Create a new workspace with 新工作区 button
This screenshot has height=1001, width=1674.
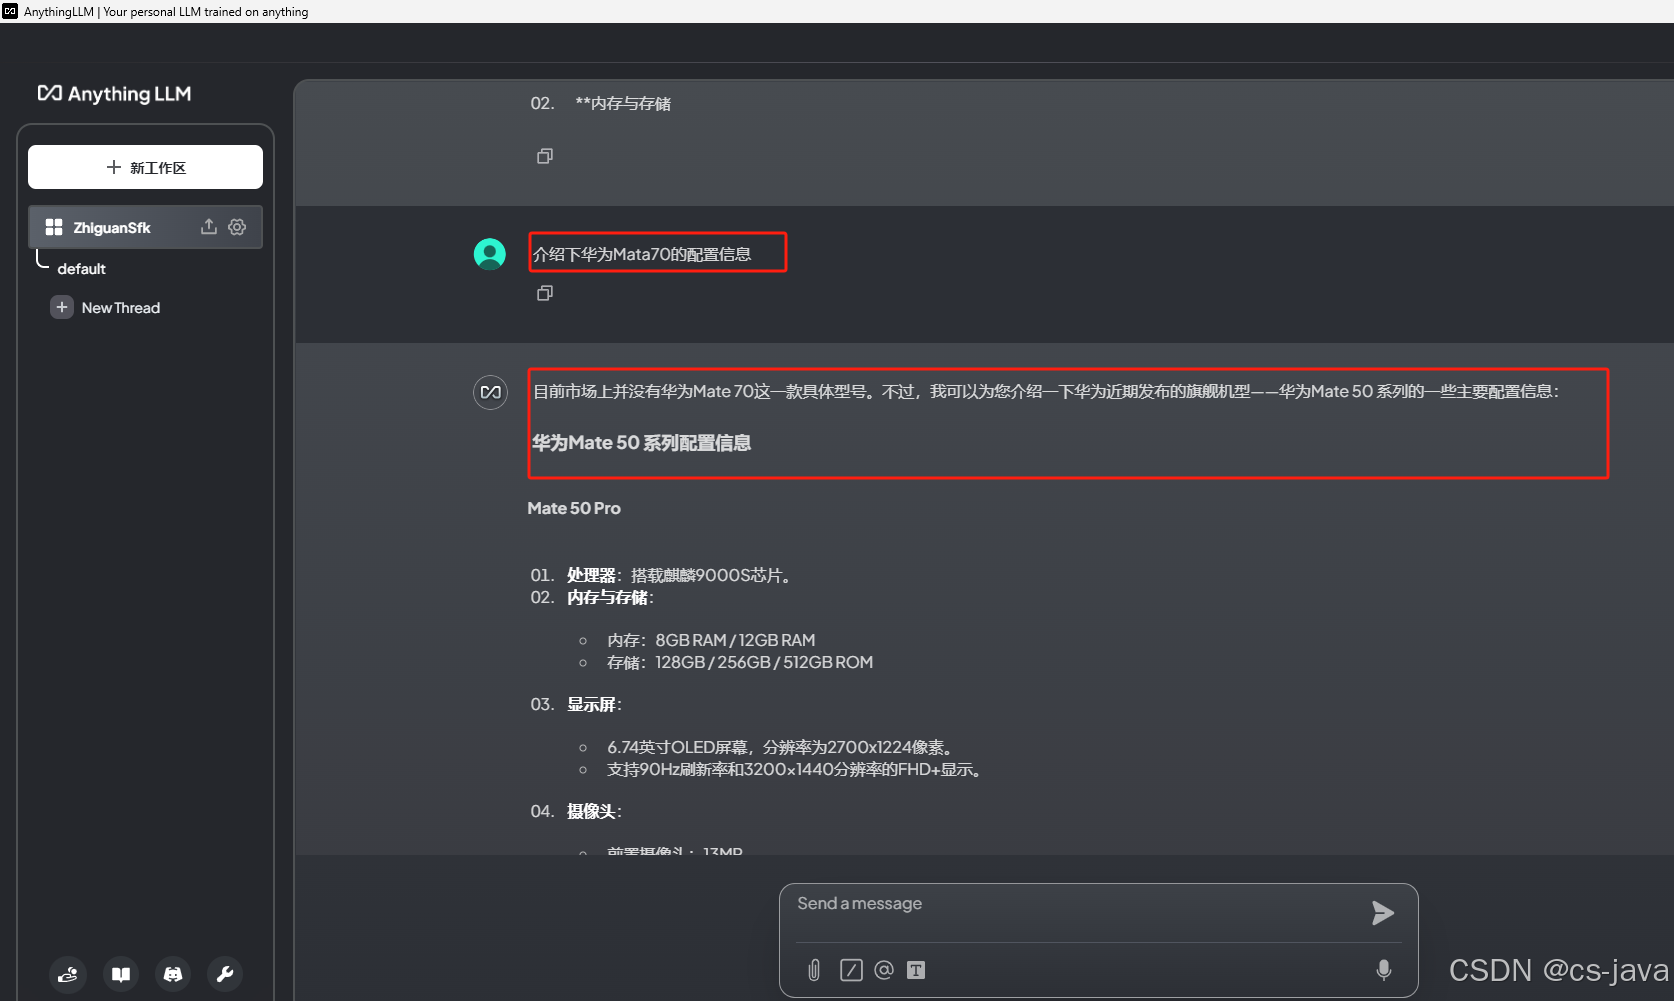click(145, 167)
